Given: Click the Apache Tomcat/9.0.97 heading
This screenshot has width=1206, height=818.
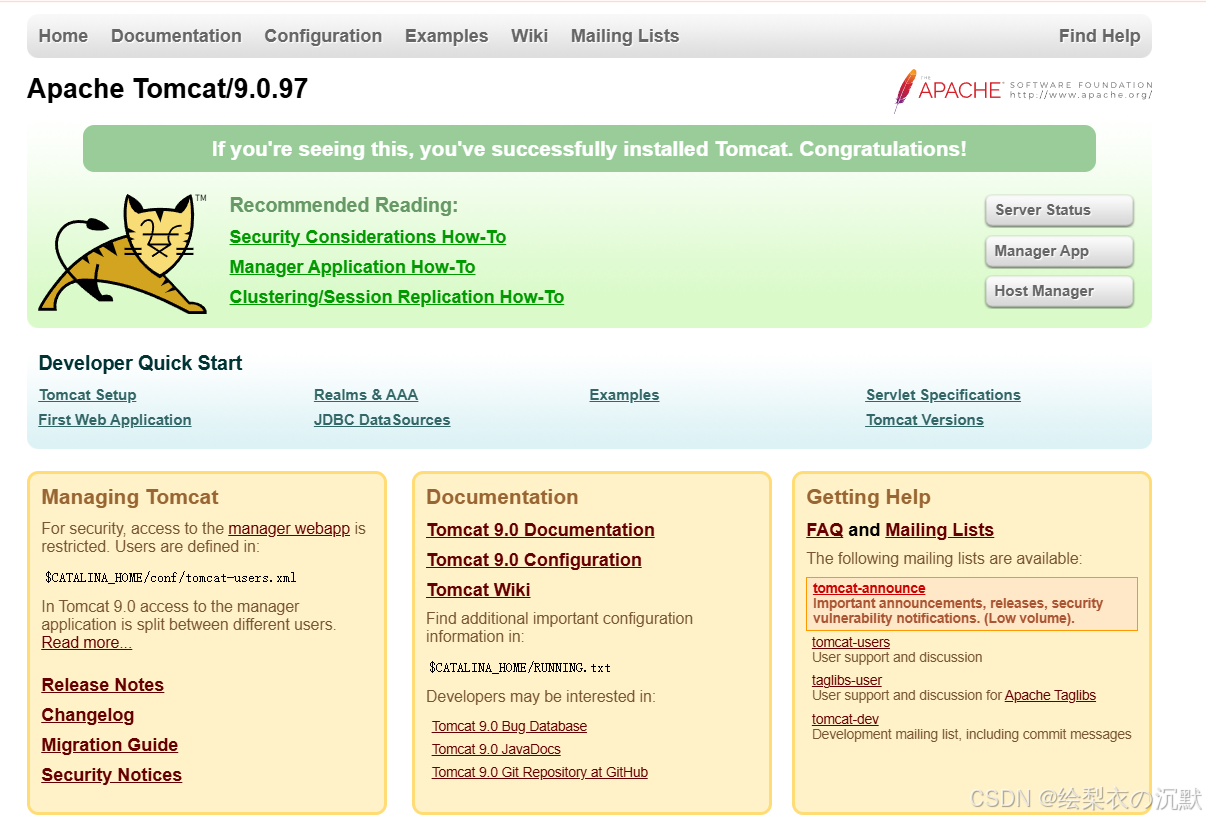Looking at the screenshot, I should click(167, 89).
